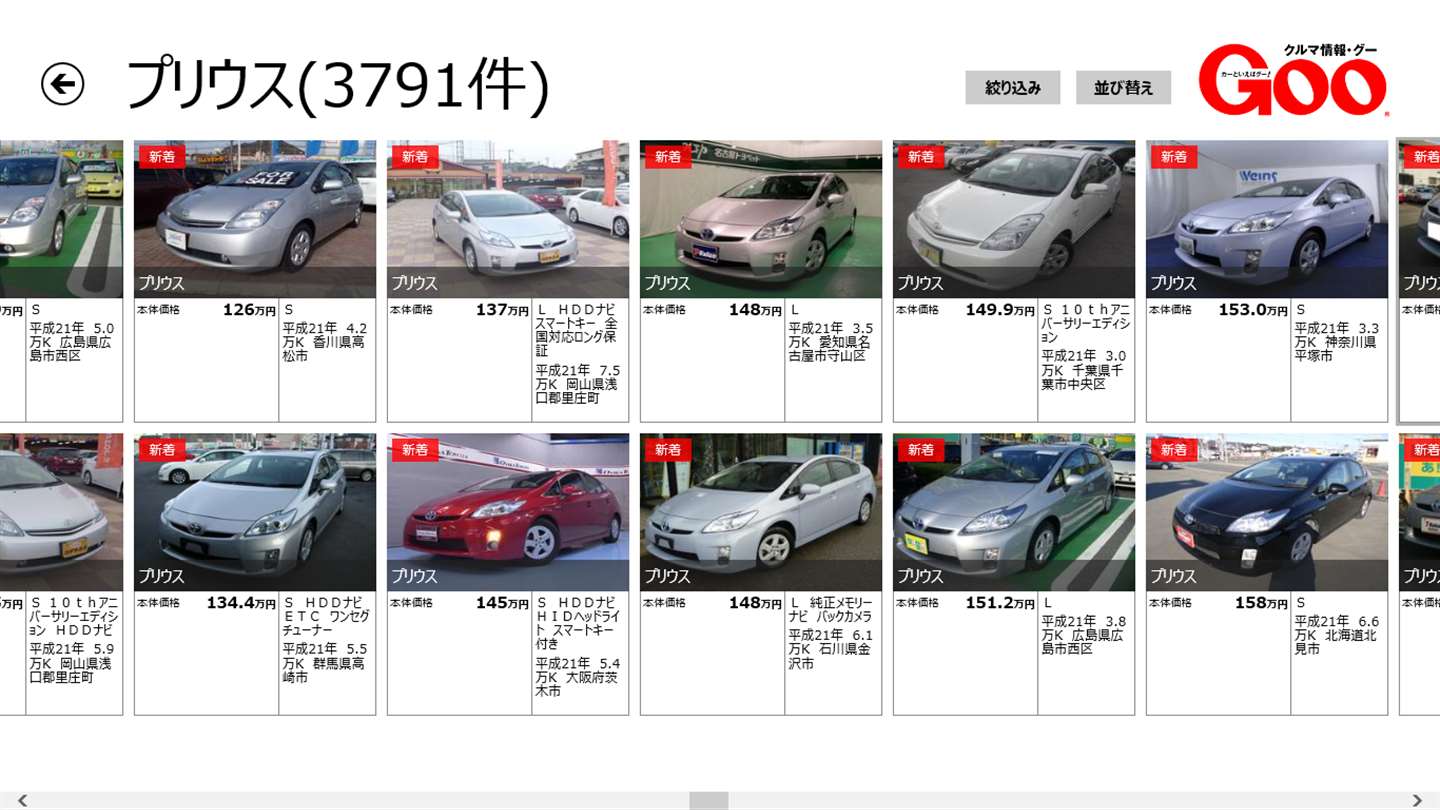Image resolution: width=1440 pixels, height=810 pixels.
Task: Click the 大阪府茨木市 car details
Action: (x=578, y=677)
